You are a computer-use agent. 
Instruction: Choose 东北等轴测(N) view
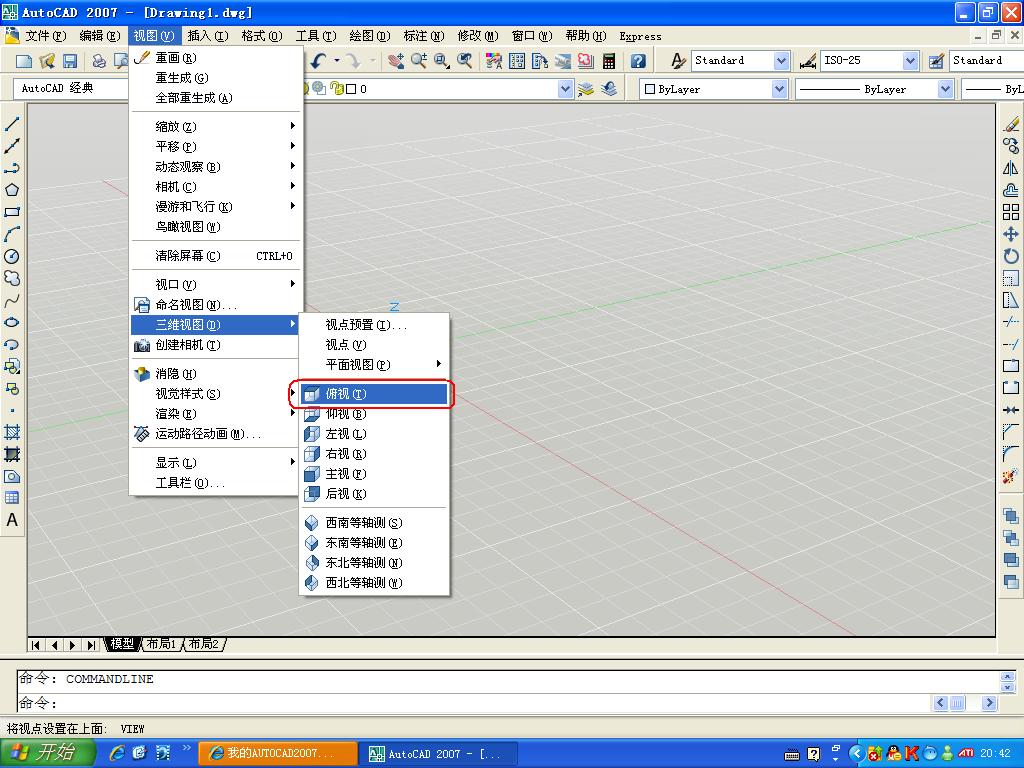coord(374,562)
